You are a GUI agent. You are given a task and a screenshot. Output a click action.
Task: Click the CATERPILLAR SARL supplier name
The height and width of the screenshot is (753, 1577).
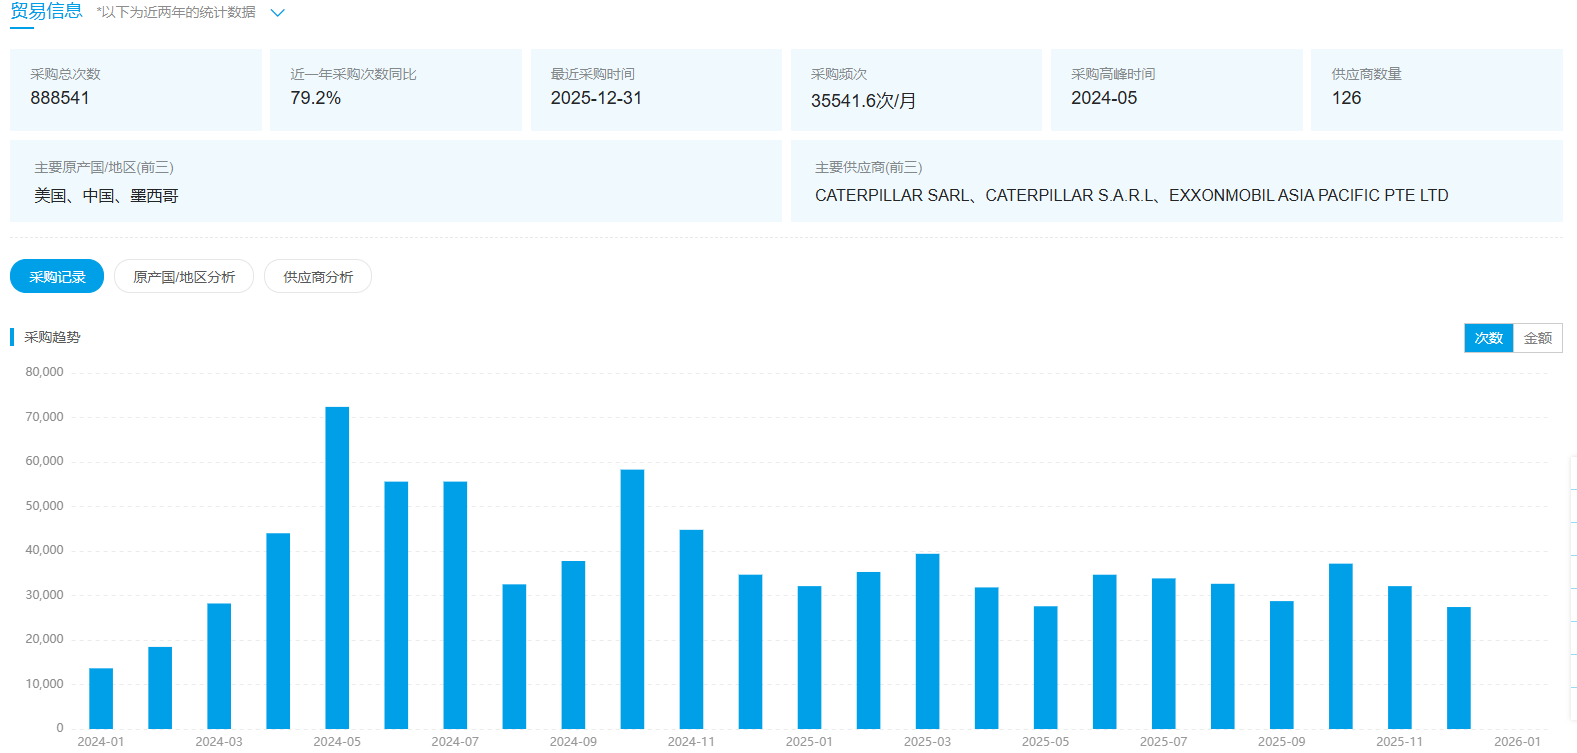[891, 196]
